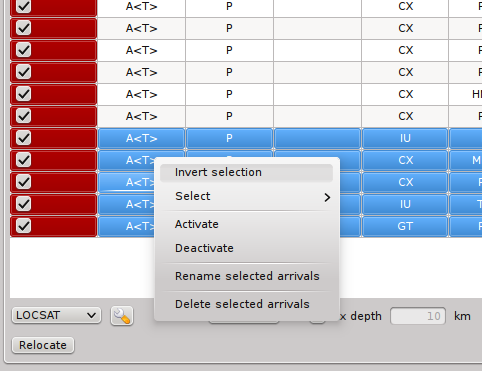Click the depth value field showing 10
This screenshot has height=371, width=482.
coord(418,316)
